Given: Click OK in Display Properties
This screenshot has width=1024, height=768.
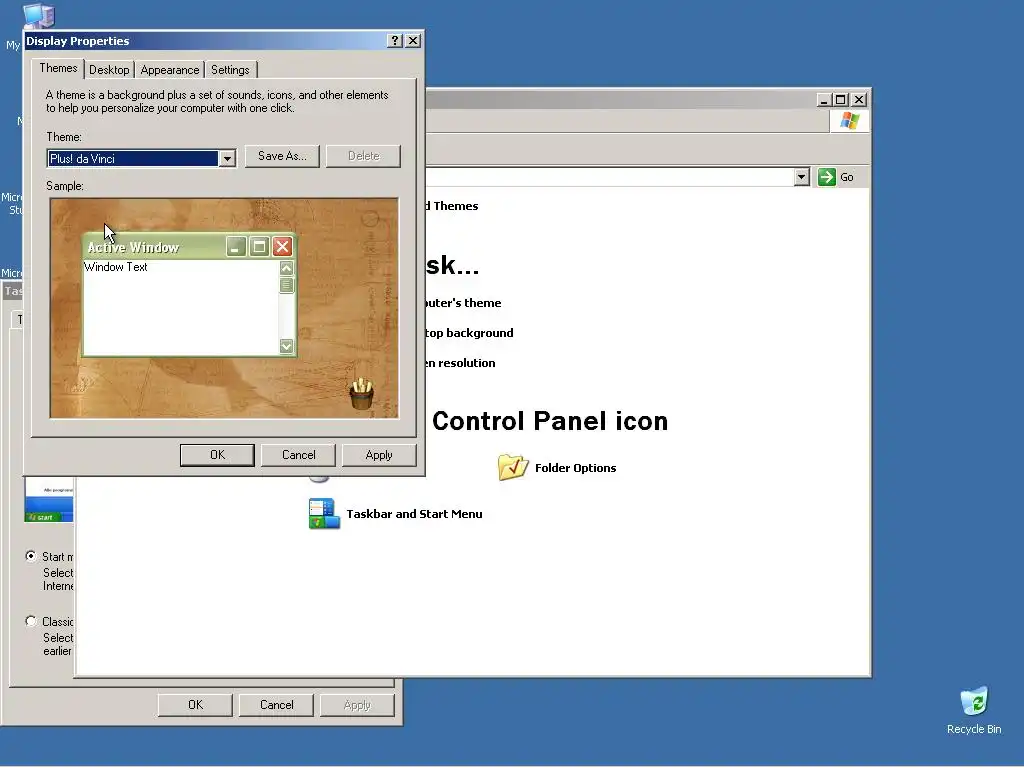Looking at the screenshot, I should 217,455.
